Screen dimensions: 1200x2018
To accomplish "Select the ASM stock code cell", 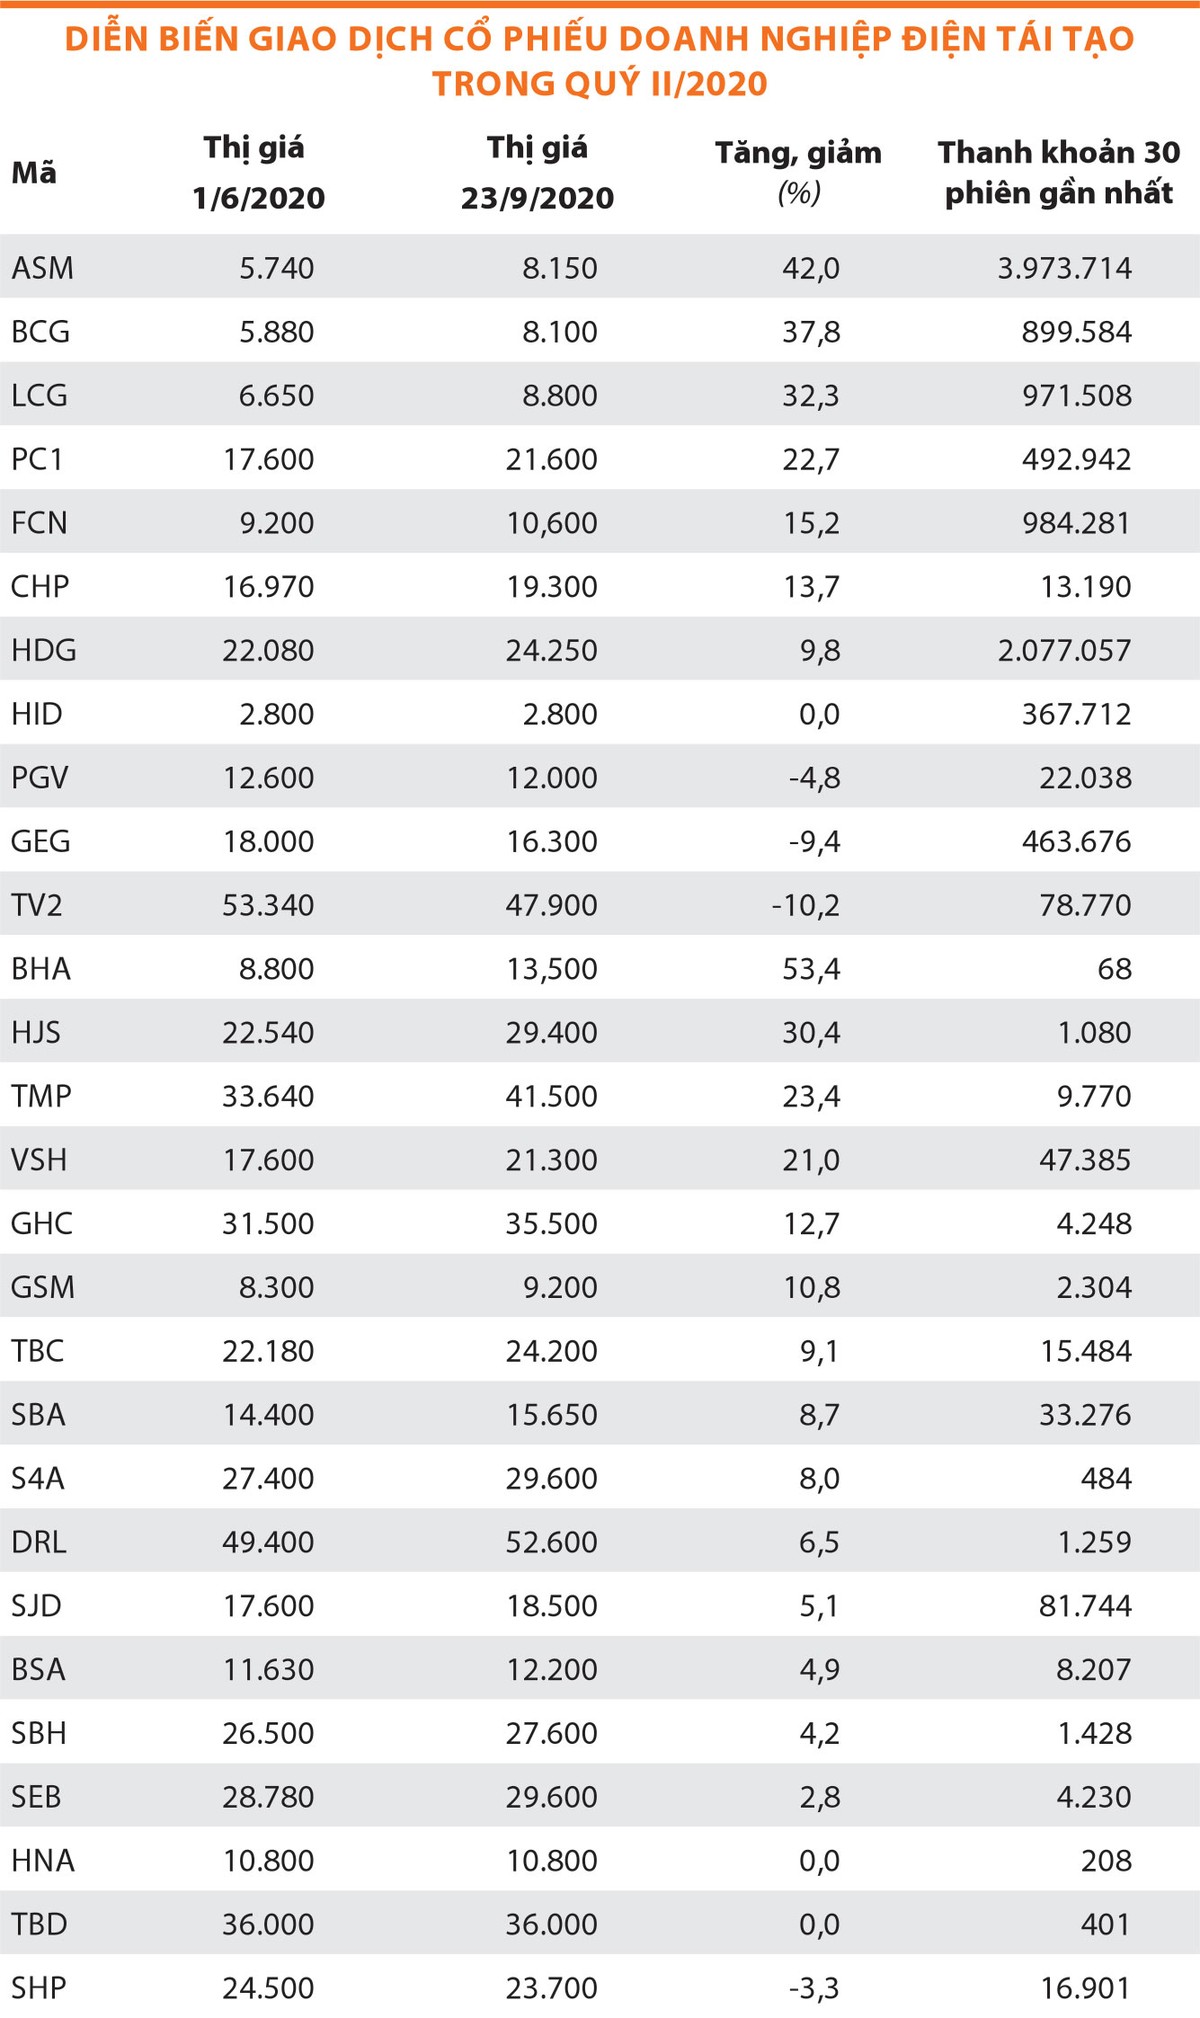I will (43, 268).
